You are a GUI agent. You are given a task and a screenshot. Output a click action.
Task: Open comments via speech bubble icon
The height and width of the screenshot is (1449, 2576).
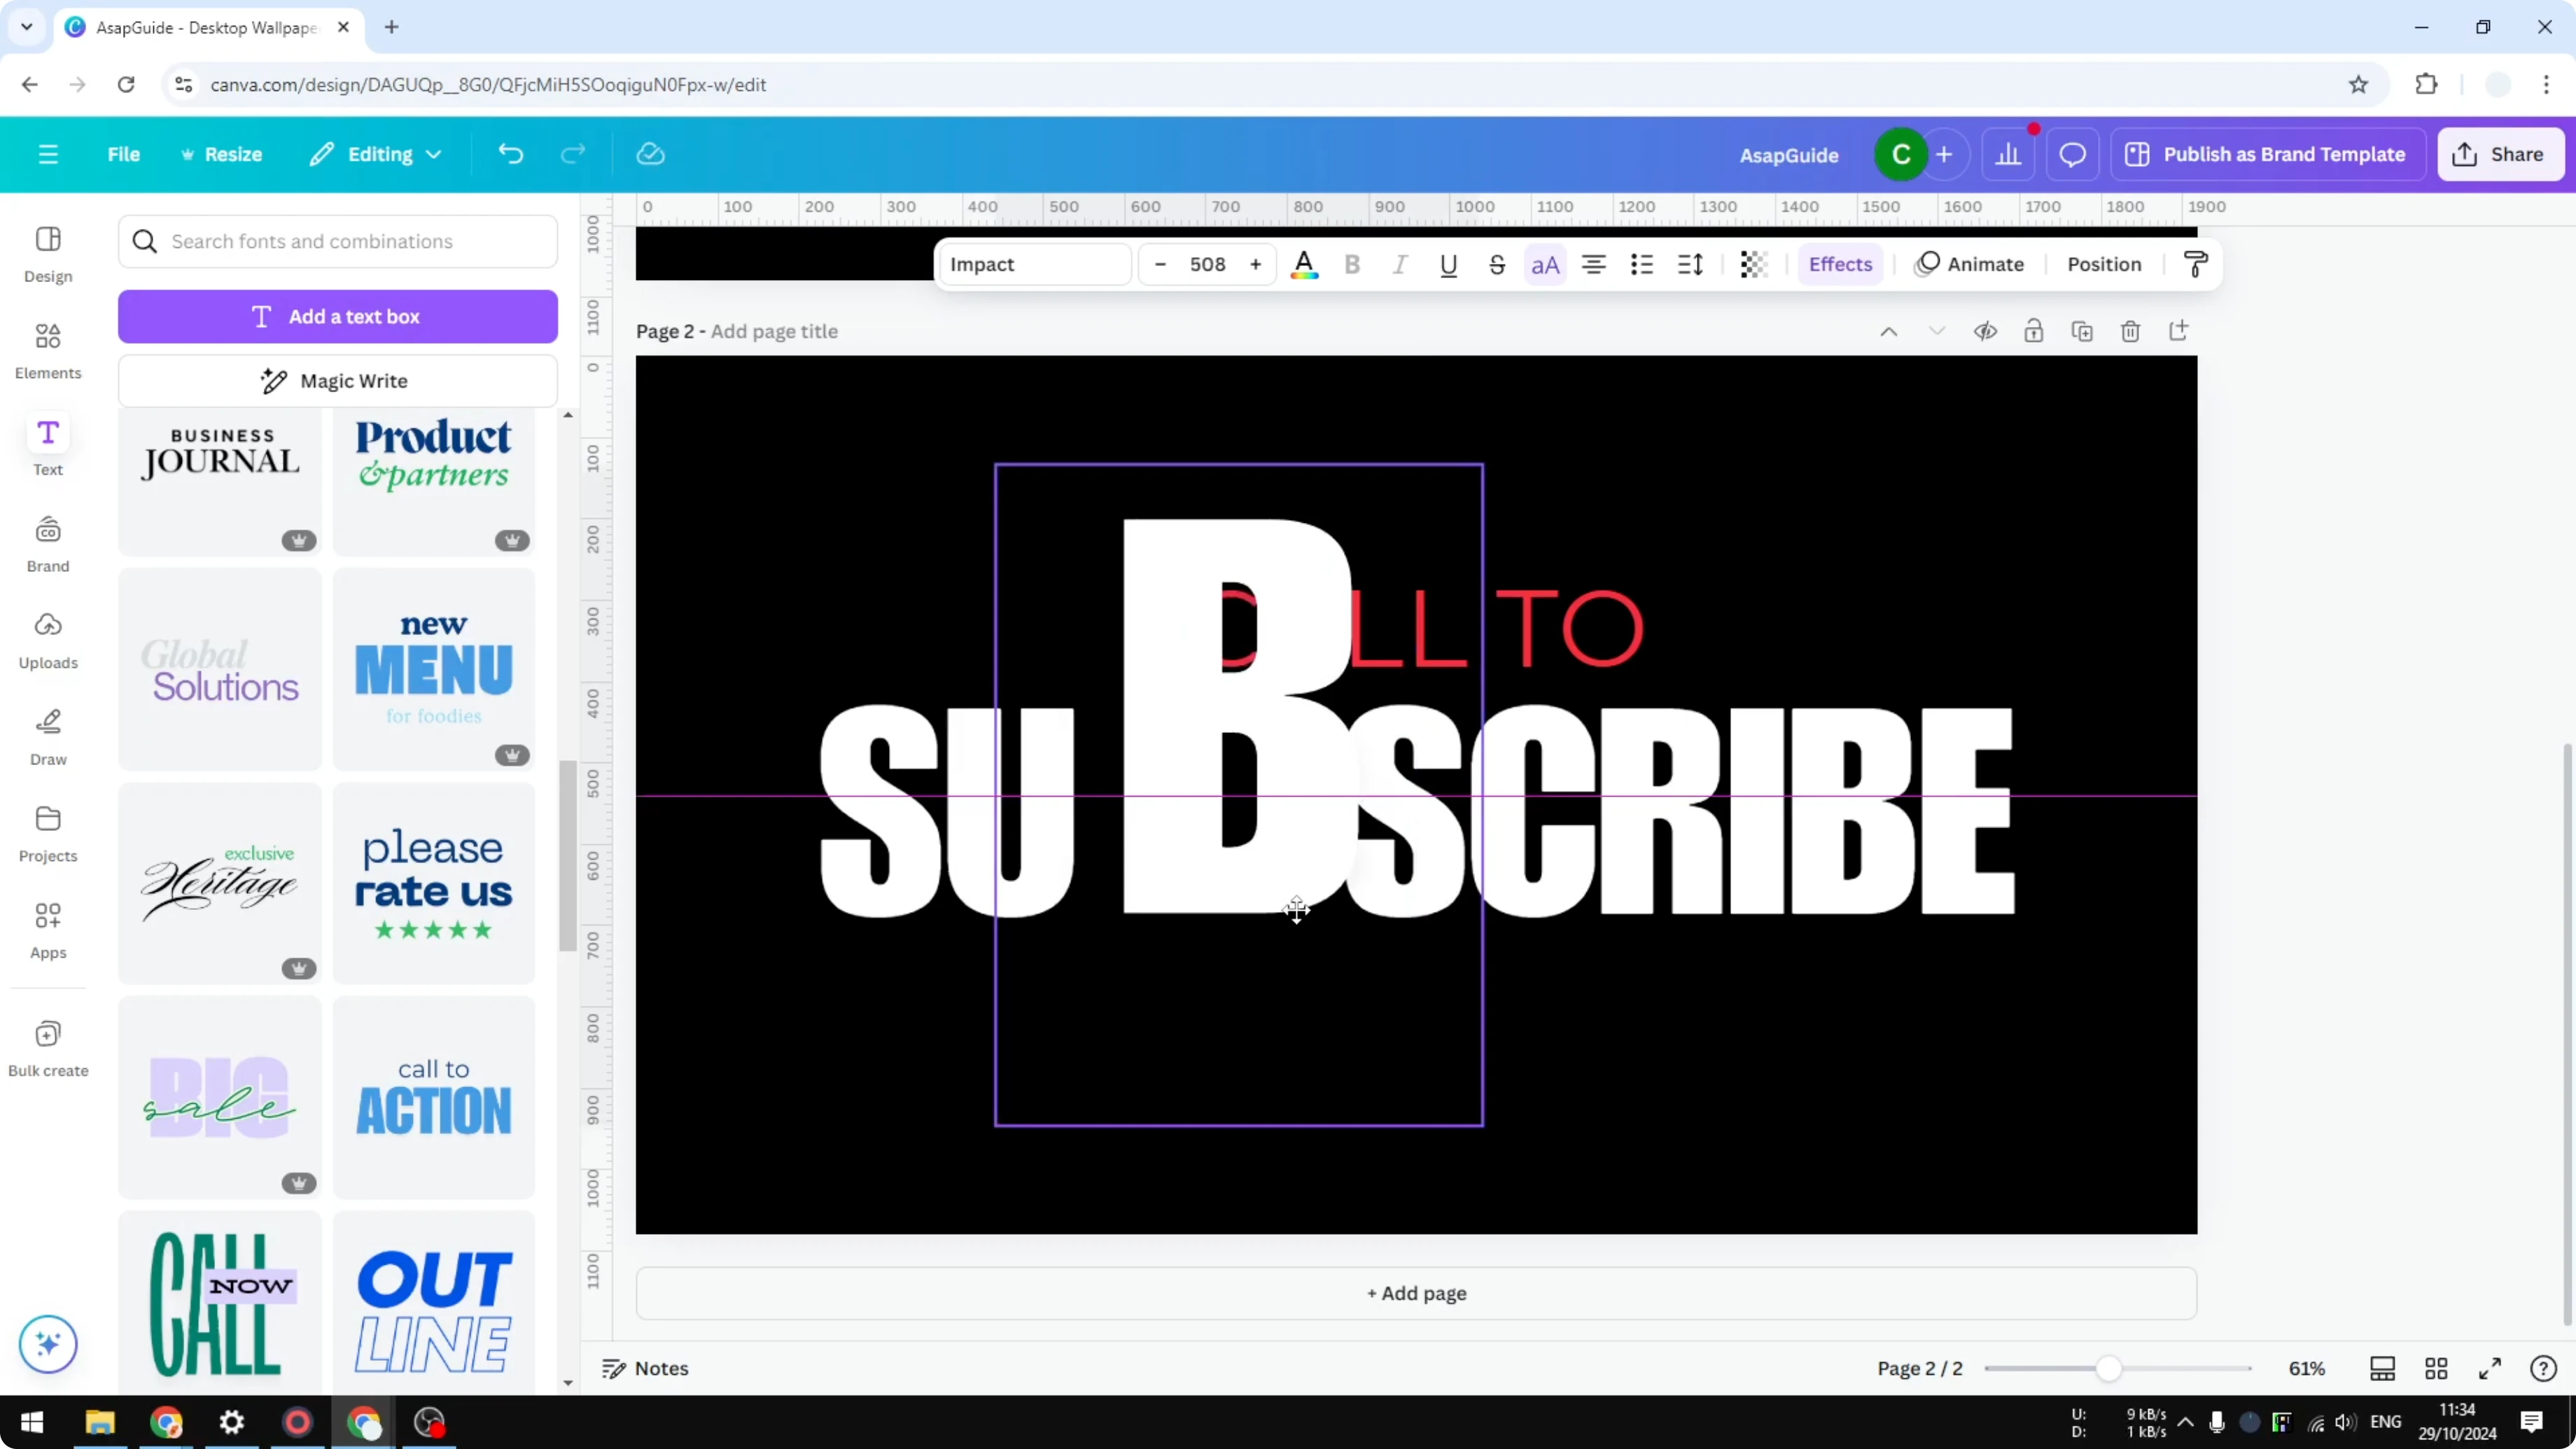pyautogui.click(x=2072, y=154)
